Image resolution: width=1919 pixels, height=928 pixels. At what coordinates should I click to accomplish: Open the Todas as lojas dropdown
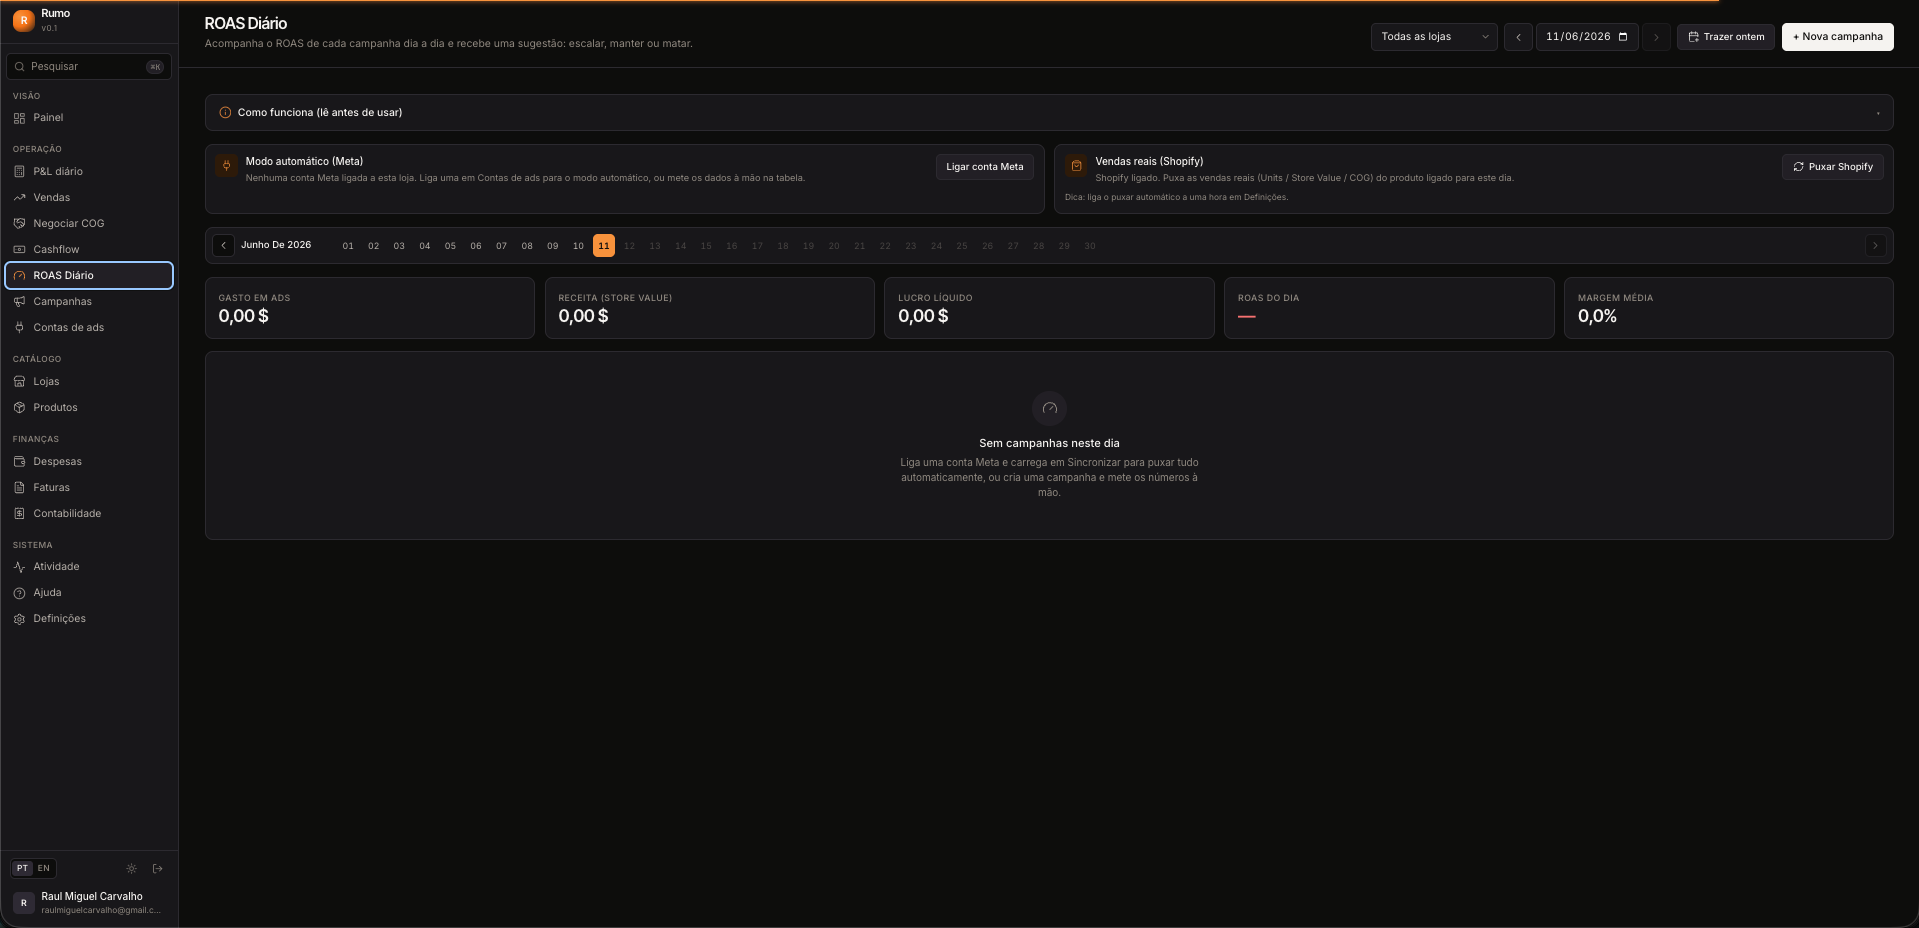1434,37
